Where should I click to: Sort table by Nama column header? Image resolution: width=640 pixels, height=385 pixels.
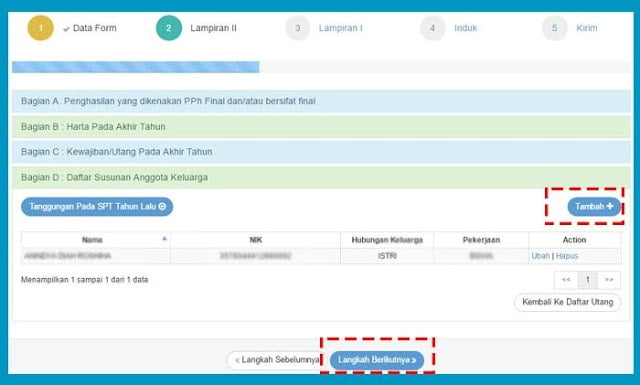(96, 240)
